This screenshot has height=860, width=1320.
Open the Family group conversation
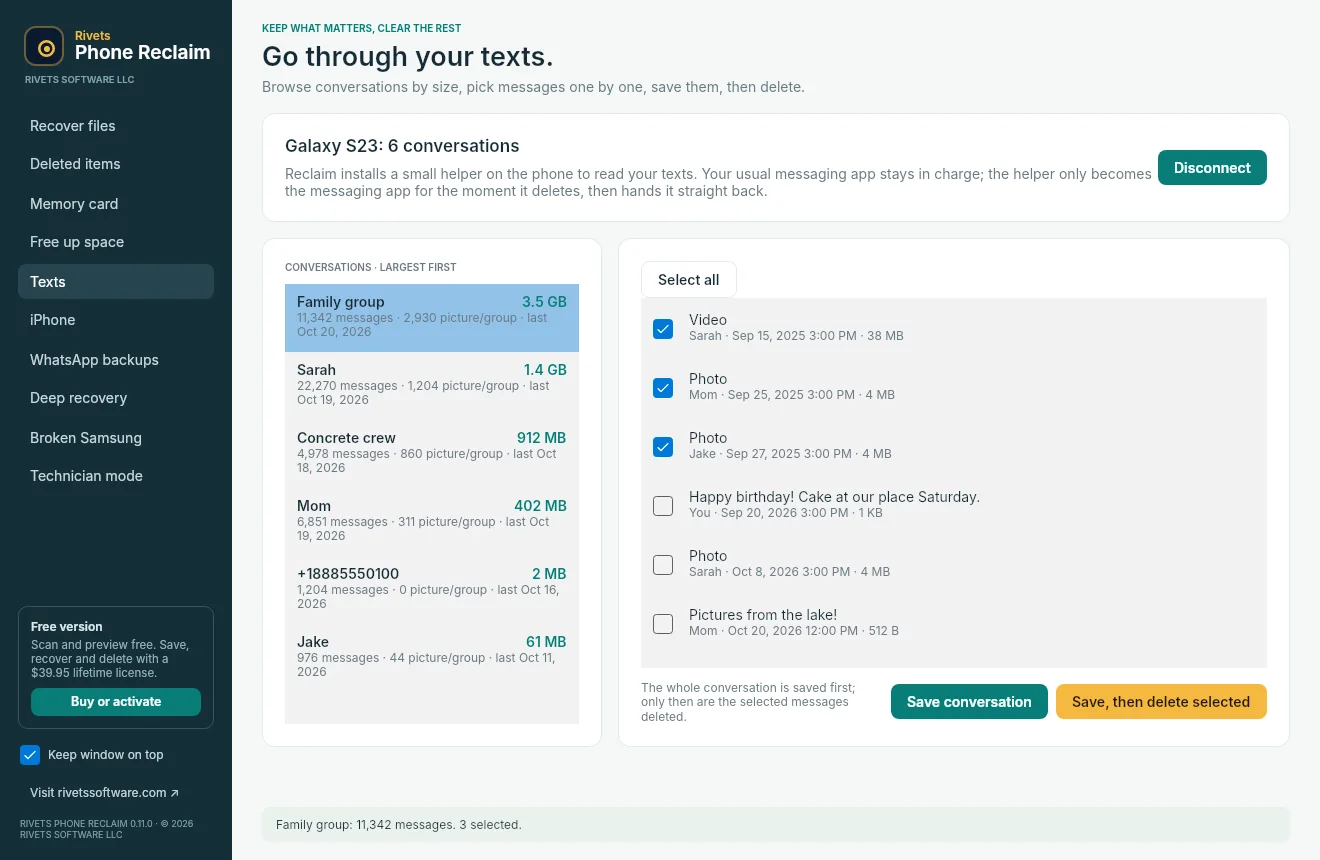pos(432,318)
